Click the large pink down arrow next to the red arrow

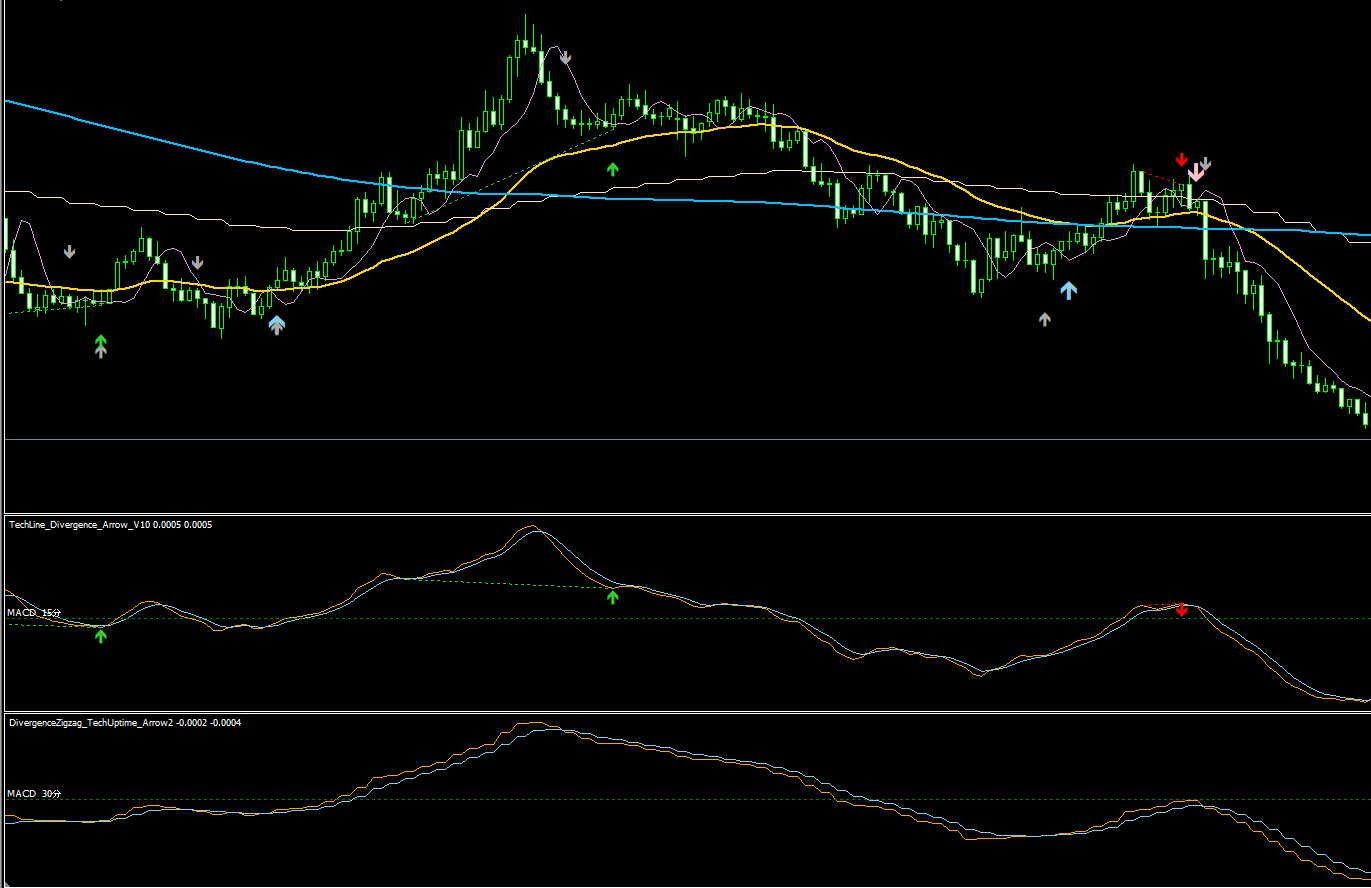[1195, 172]
